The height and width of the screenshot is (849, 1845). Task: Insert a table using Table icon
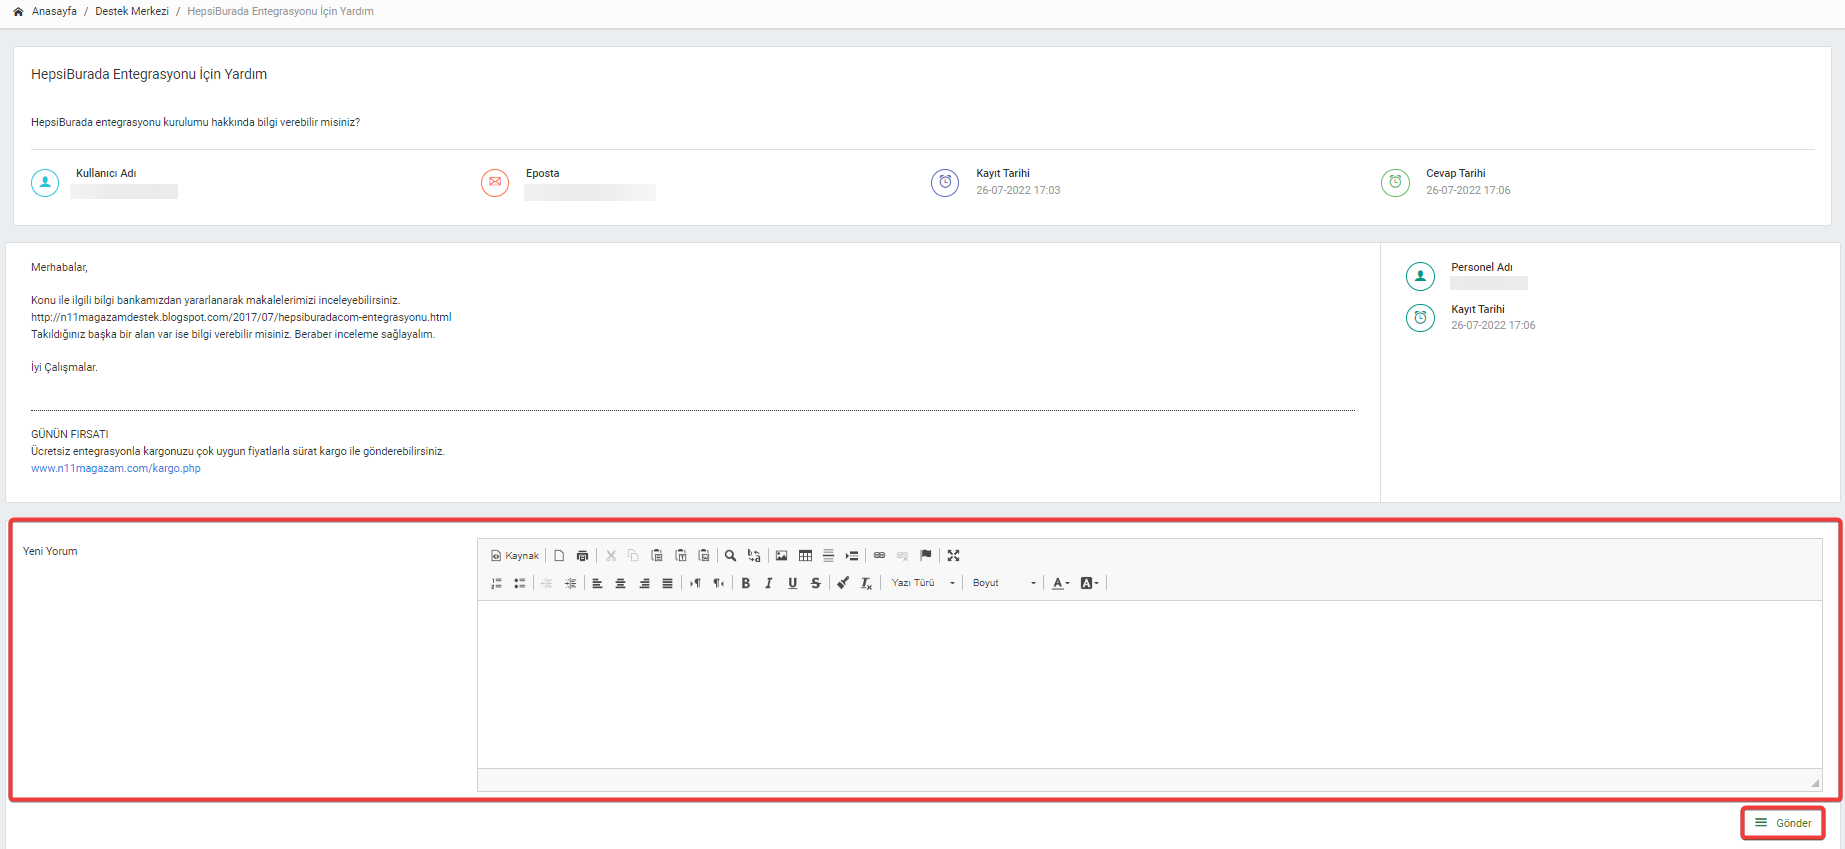click(x=805, y=556)
